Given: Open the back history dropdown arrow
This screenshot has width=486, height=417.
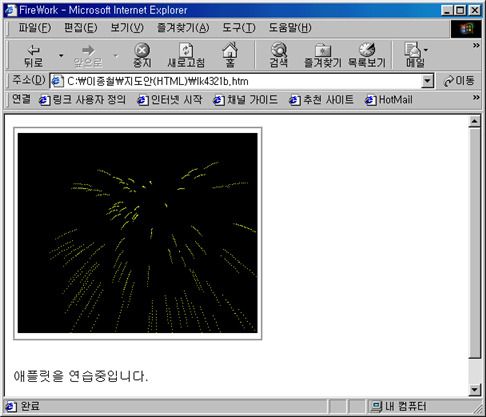Looking at the screenshot, I should pyautogui.click(x=61, y=55).
